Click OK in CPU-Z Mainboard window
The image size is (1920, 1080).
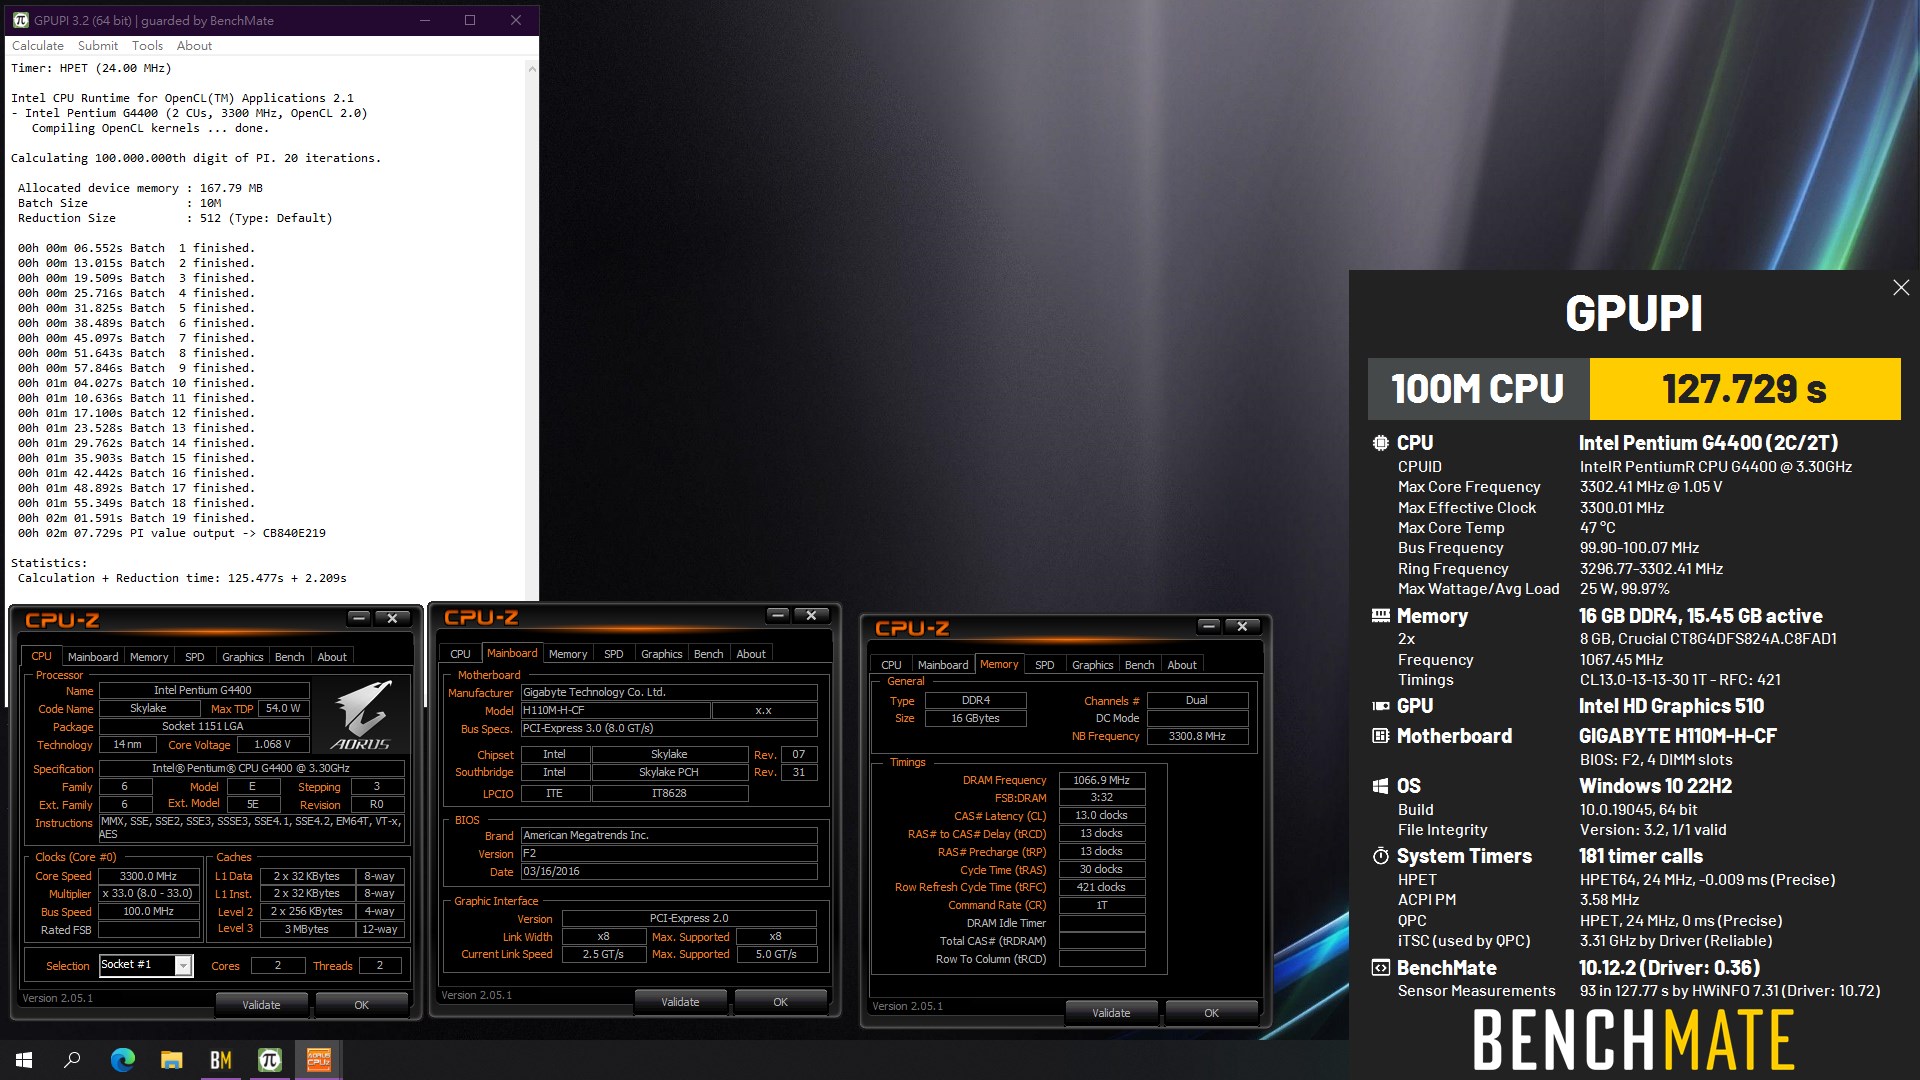coord(781,1002)
